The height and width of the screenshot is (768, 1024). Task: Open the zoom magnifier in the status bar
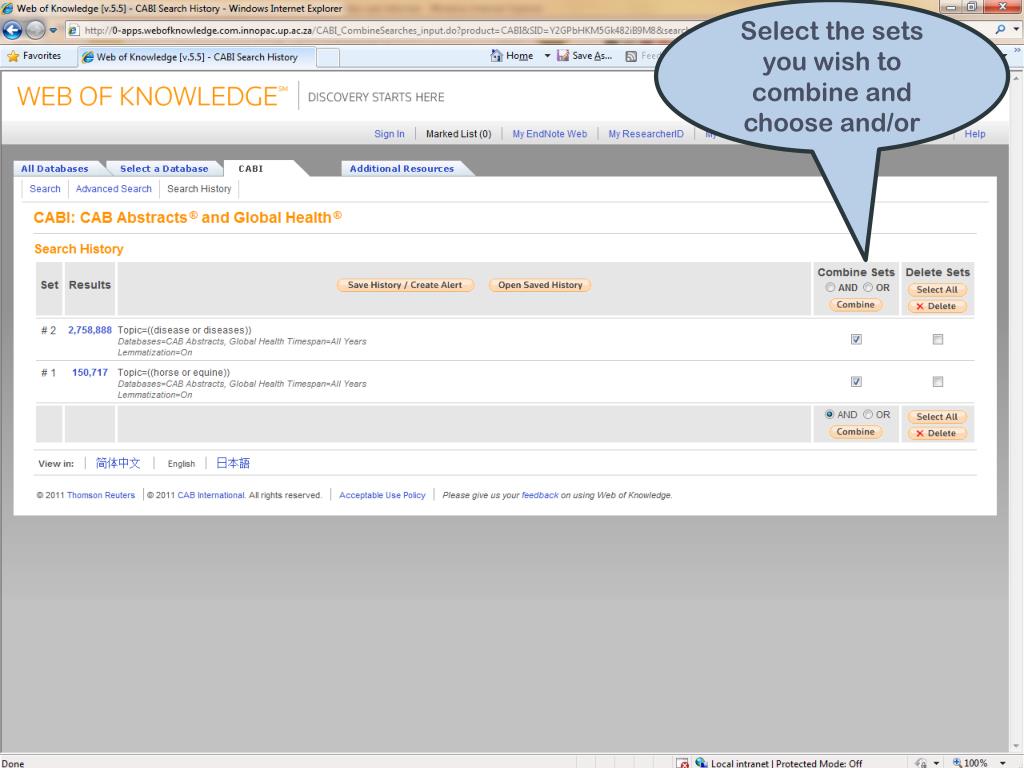click(x=957, y=763)
